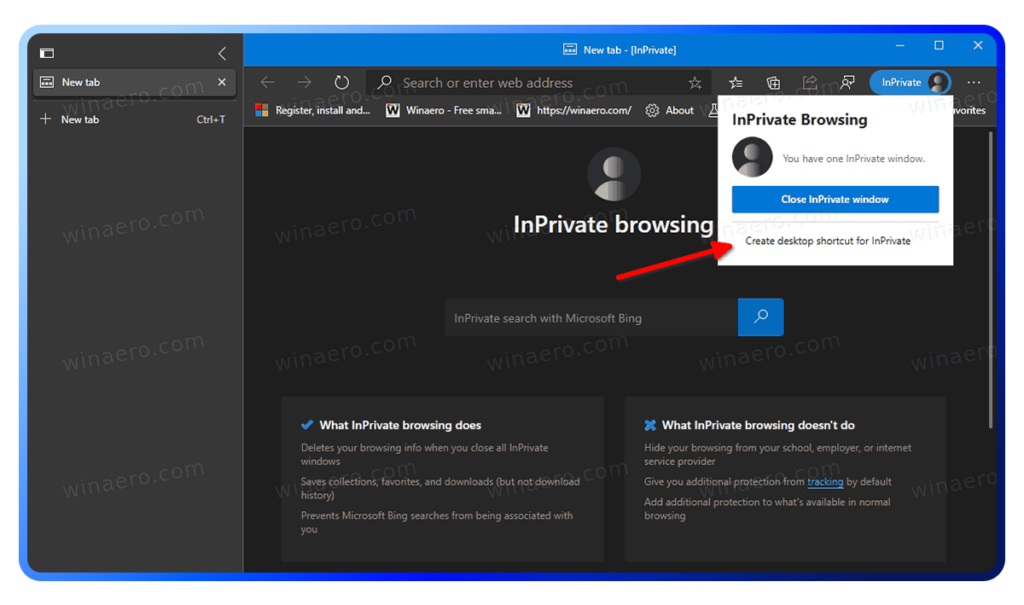The height and width of the screenshot is (605, 1024).
Task: Click Close InPrivate window button
Action: tap(835, 199)
